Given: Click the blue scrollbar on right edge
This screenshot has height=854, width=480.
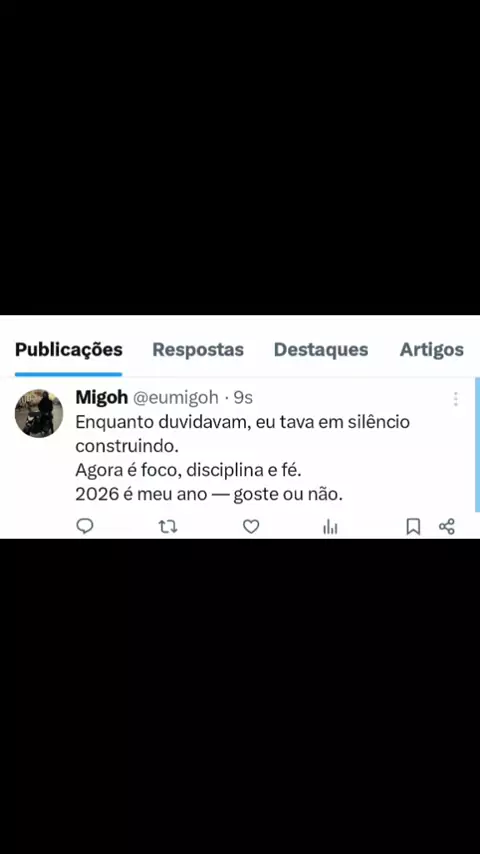Looking at the screenshot, I should pos(477,444).
